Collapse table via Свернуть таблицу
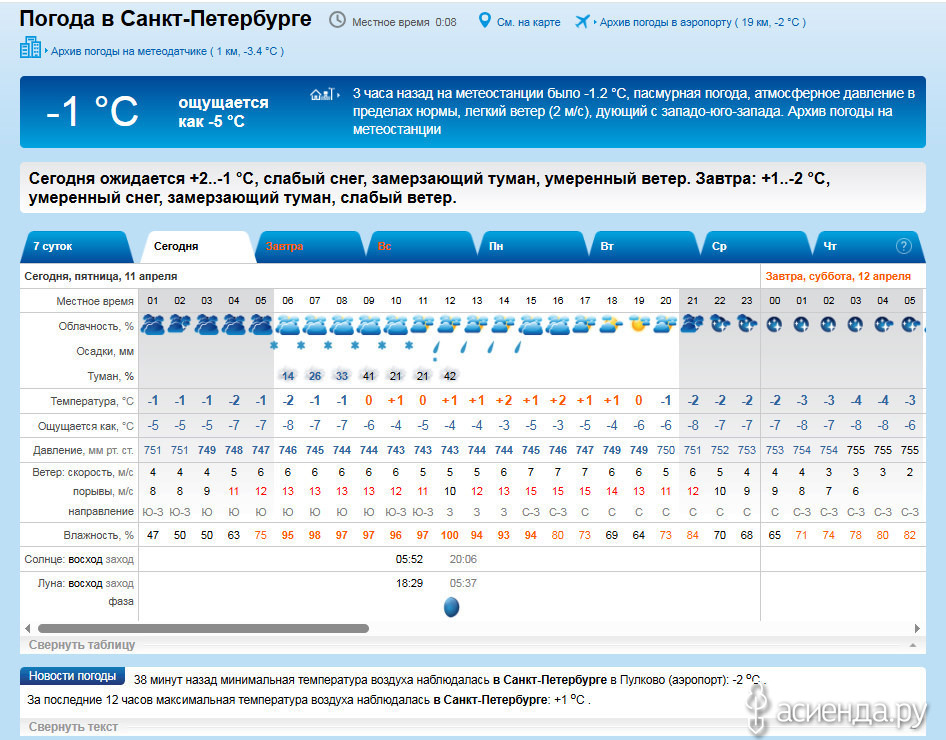 click(x=82, y=645)
